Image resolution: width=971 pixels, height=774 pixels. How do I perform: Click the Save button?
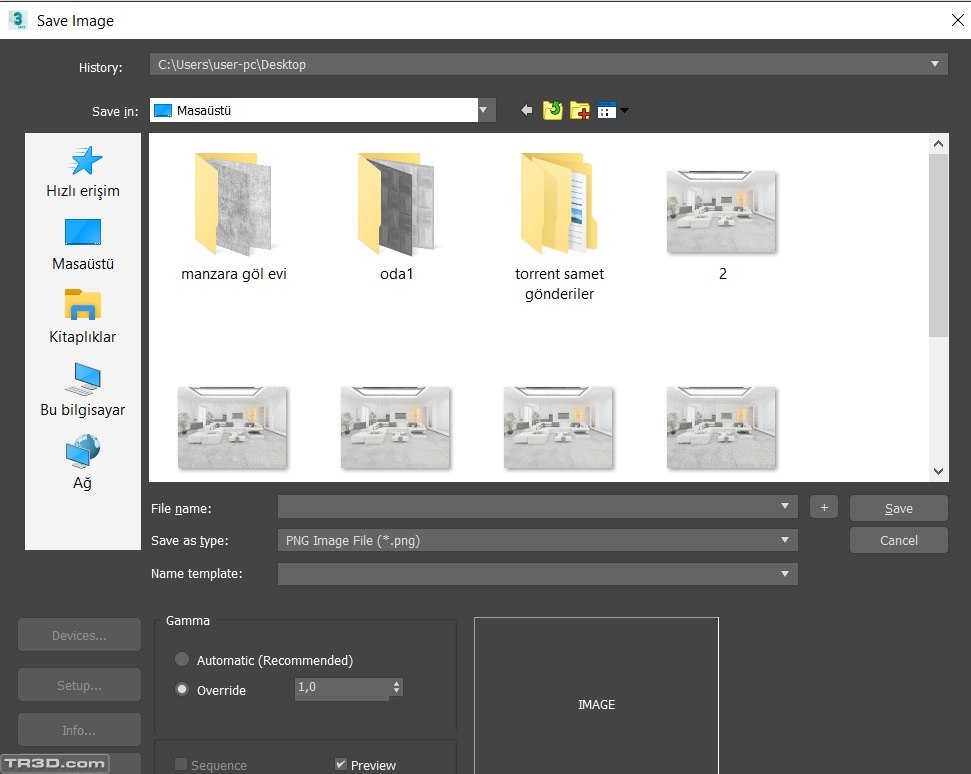tap(898, 508)
